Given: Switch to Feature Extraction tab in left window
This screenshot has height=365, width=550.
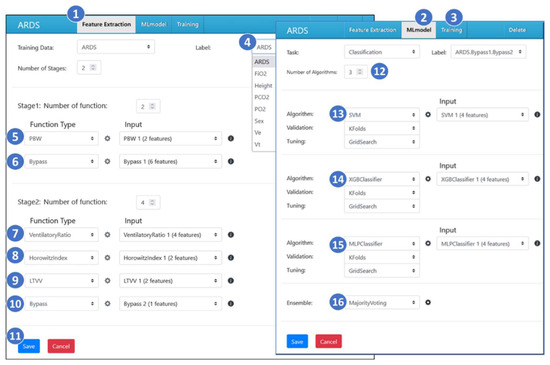Looking at the screenshot, I should 106,25.
